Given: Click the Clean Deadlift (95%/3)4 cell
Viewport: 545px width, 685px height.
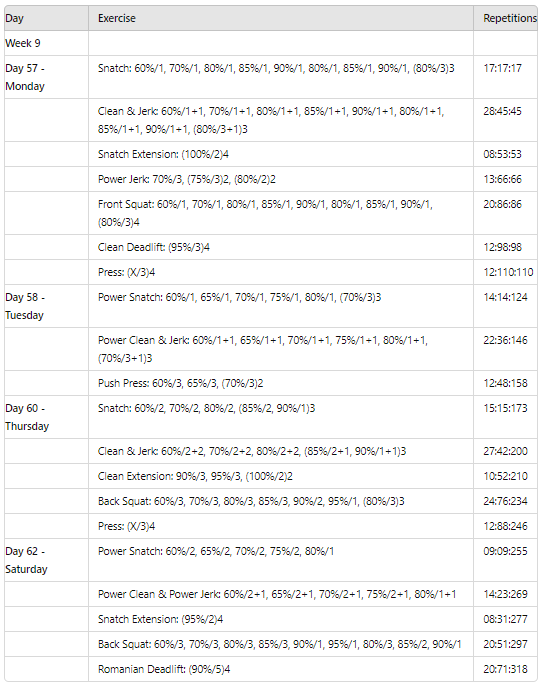Looking at the screenshot, I should 281,247.
